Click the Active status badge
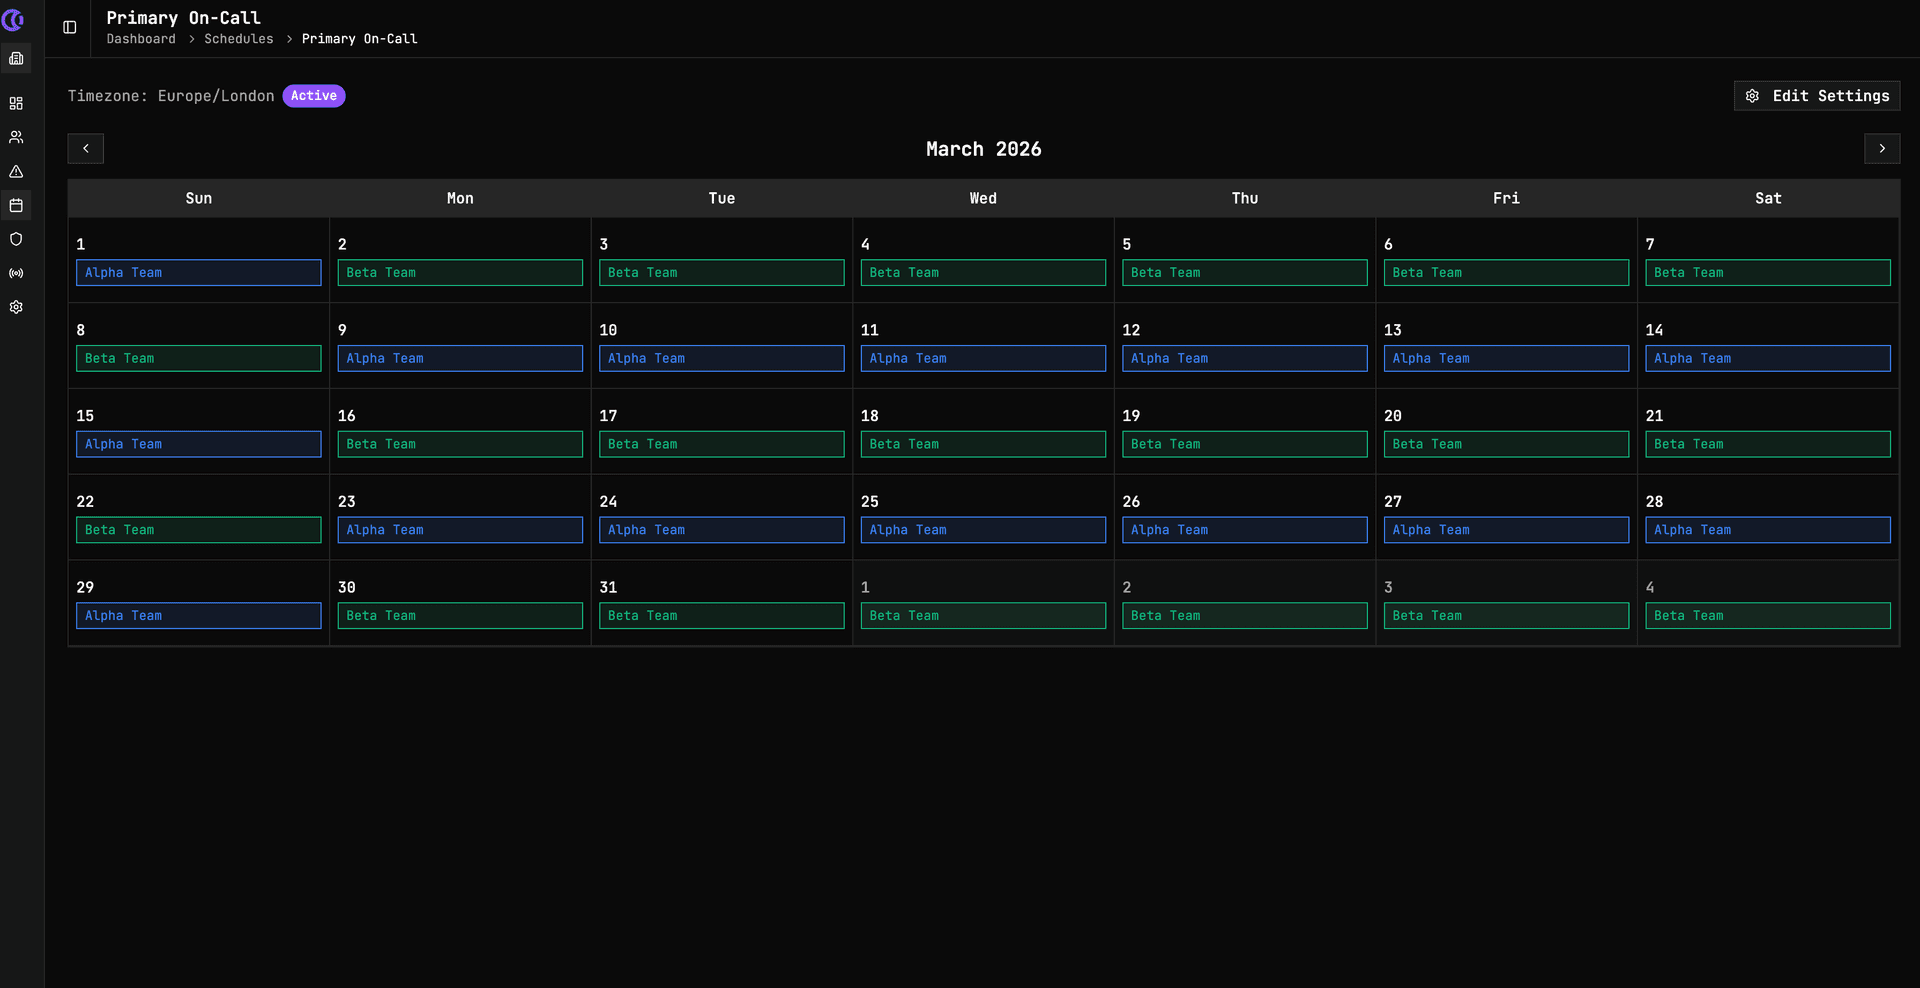The image size is (1920, 988). [313, 96]
